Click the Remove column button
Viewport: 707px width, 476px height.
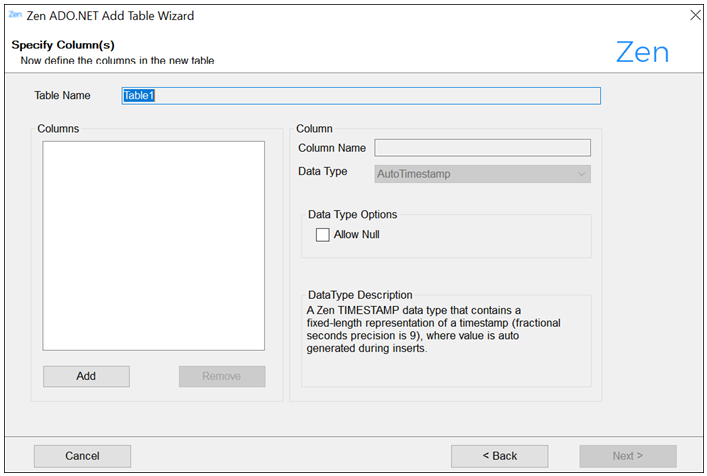222,376
